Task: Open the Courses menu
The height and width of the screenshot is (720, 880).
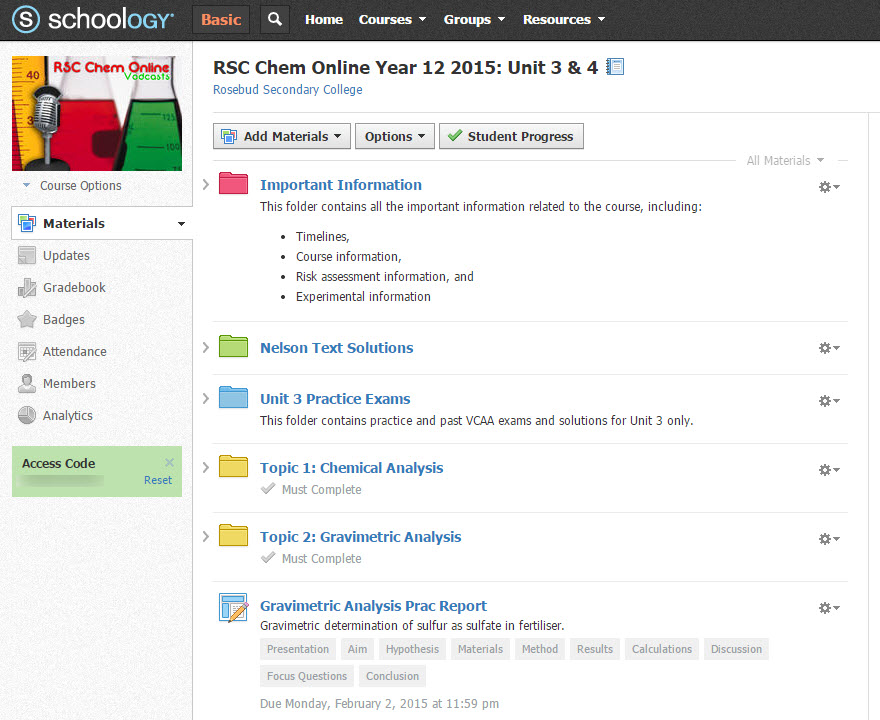Action: tap(392, 20)
